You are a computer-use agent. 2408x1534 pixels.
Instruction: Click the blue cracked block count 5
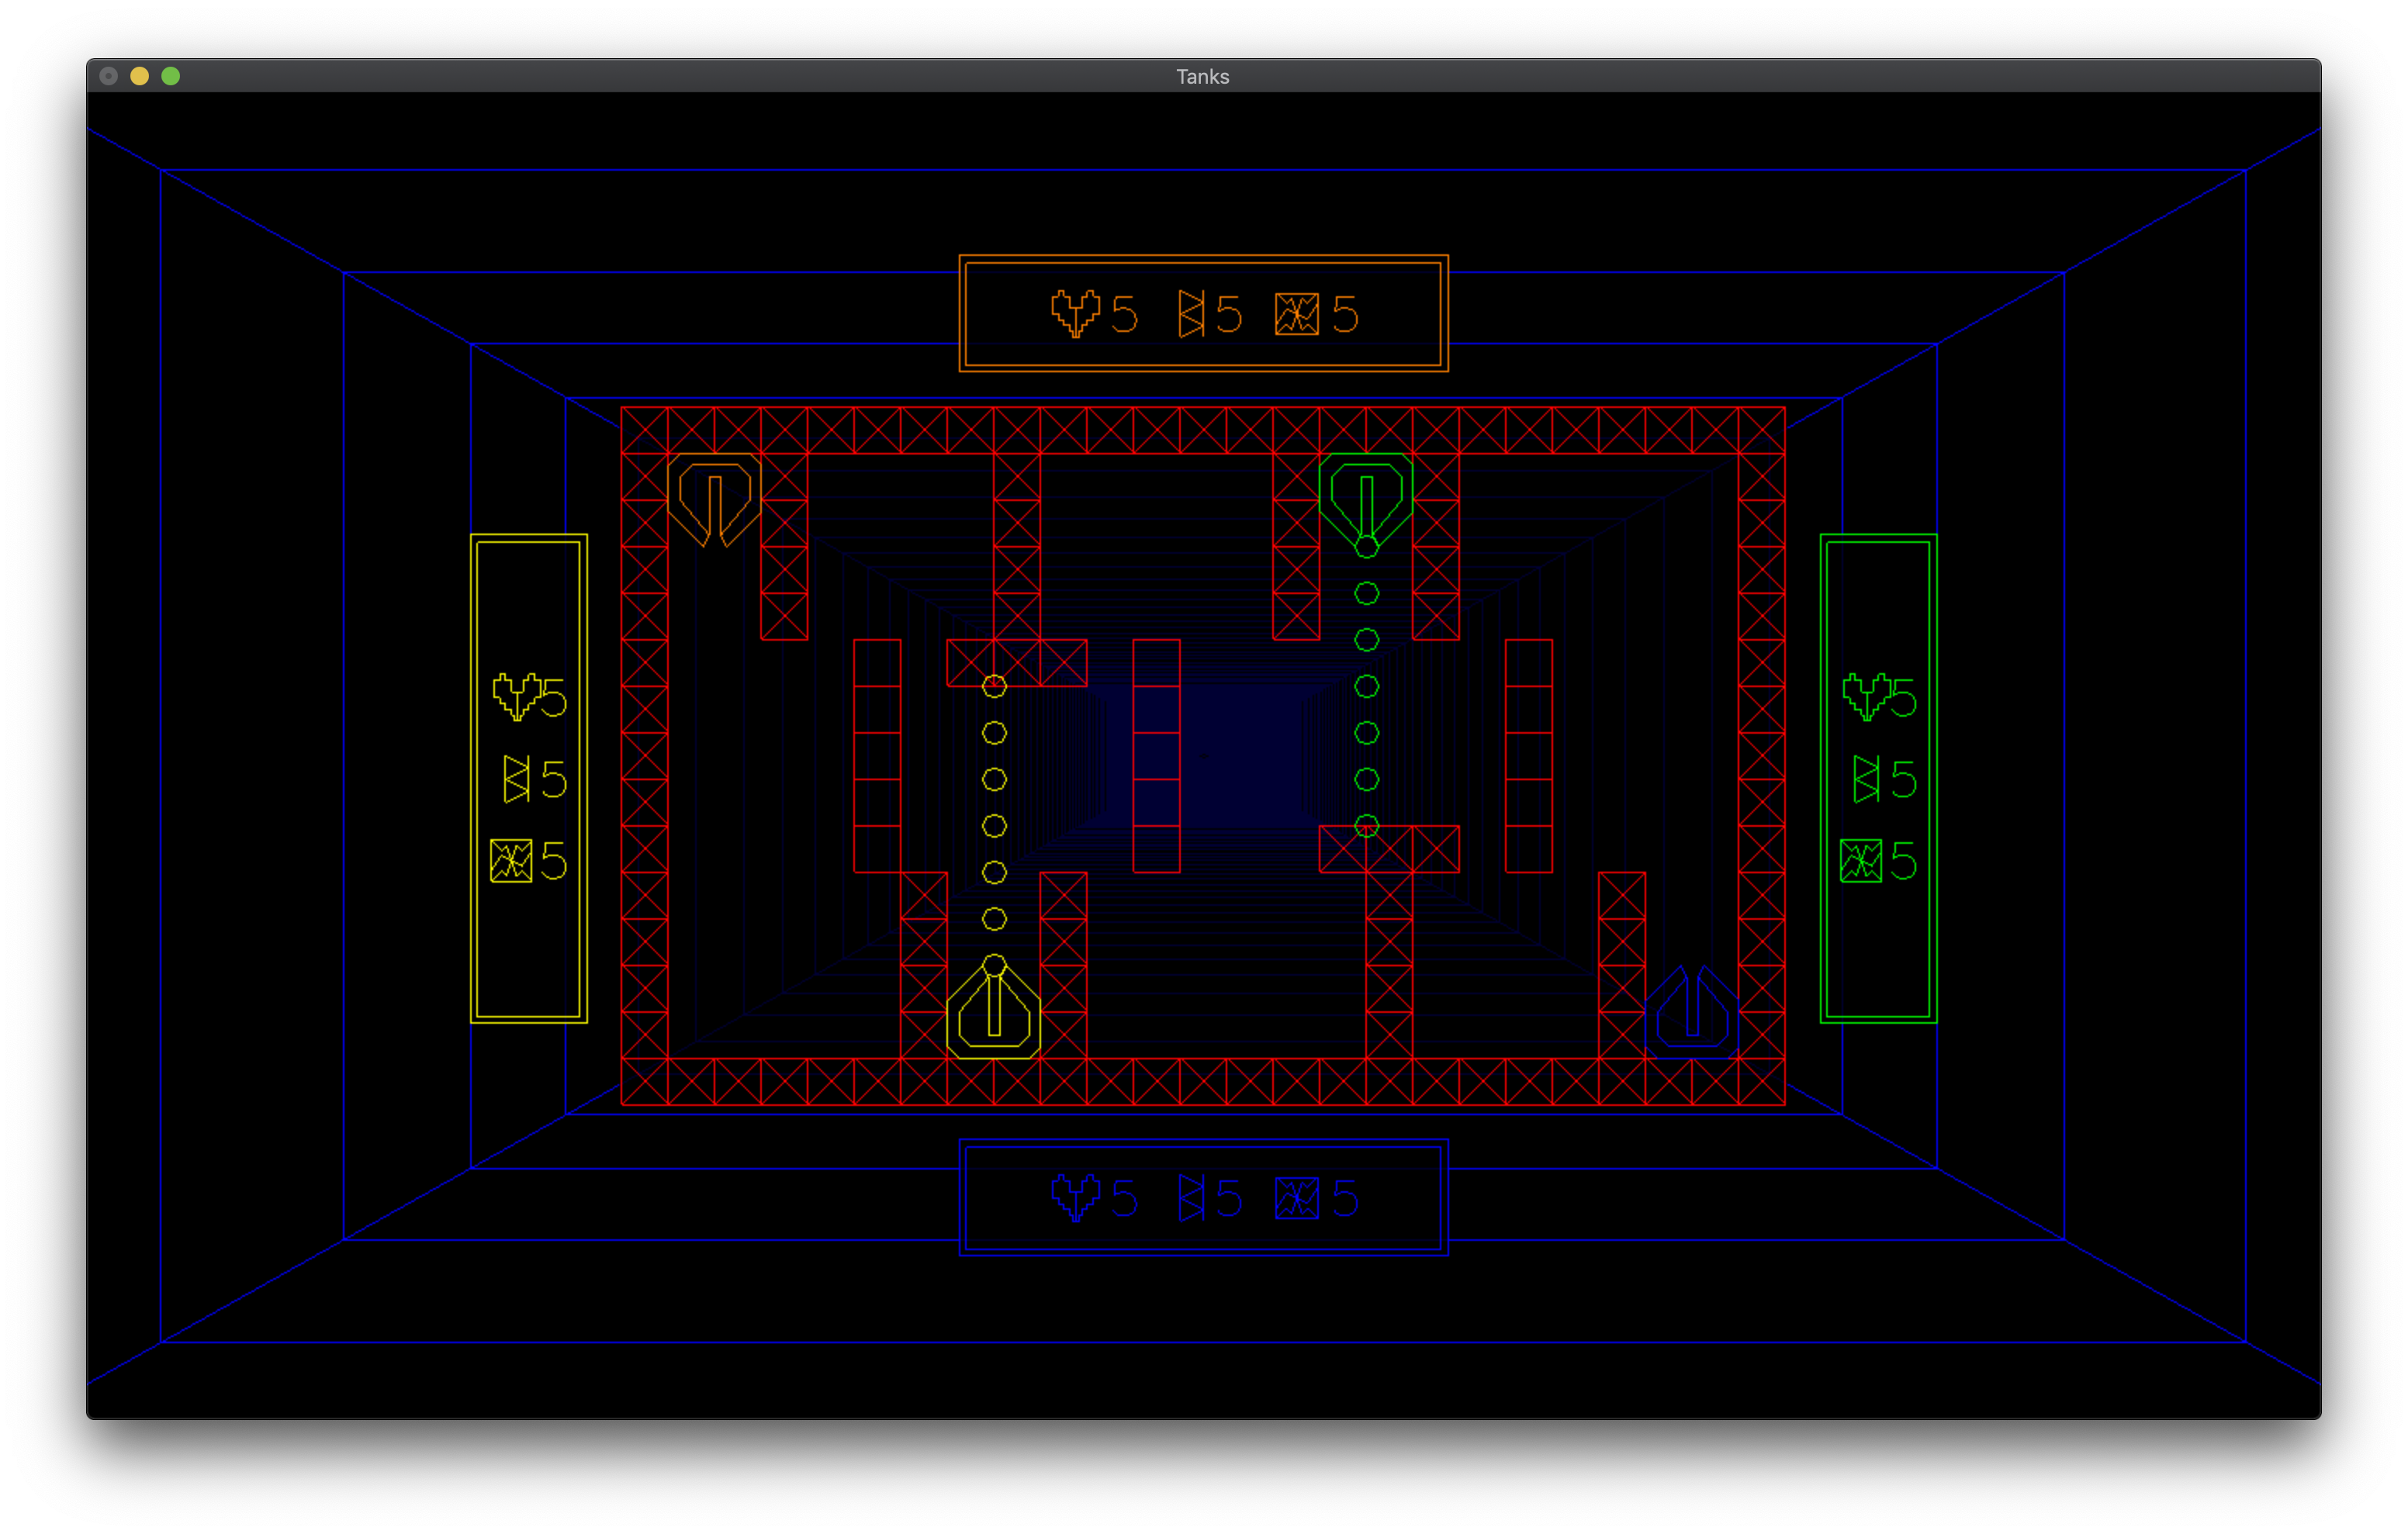1345,1198
